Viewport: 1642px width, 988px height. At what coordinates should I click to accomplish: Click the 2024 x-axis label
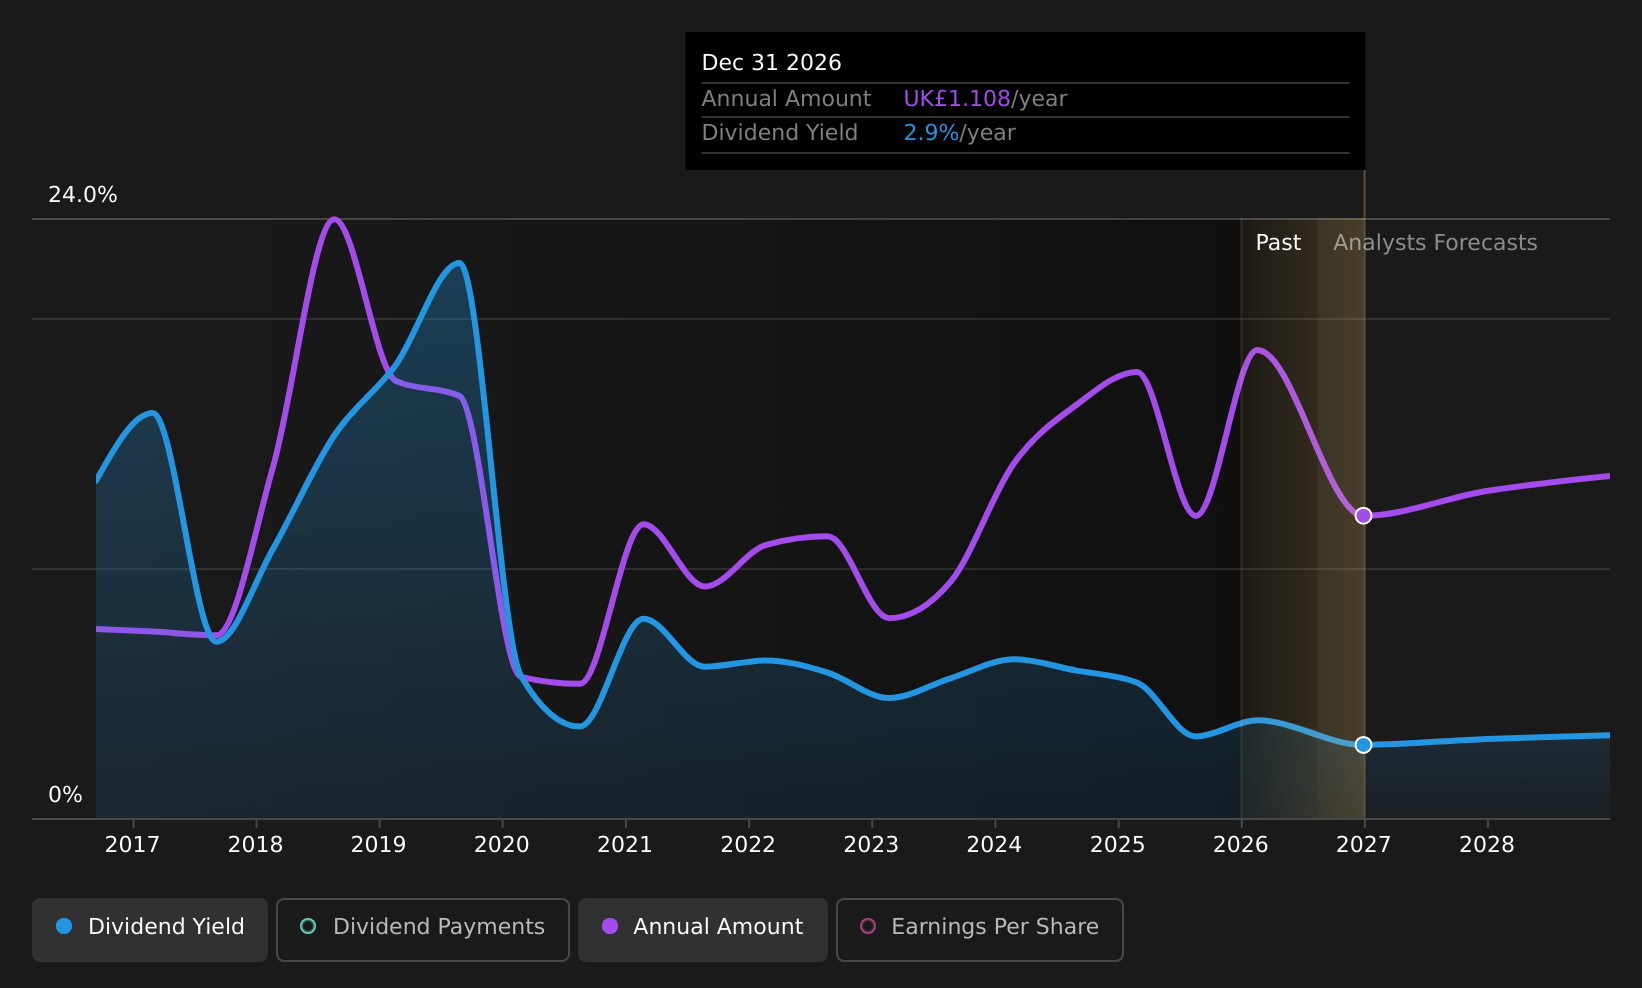point(994,845)
